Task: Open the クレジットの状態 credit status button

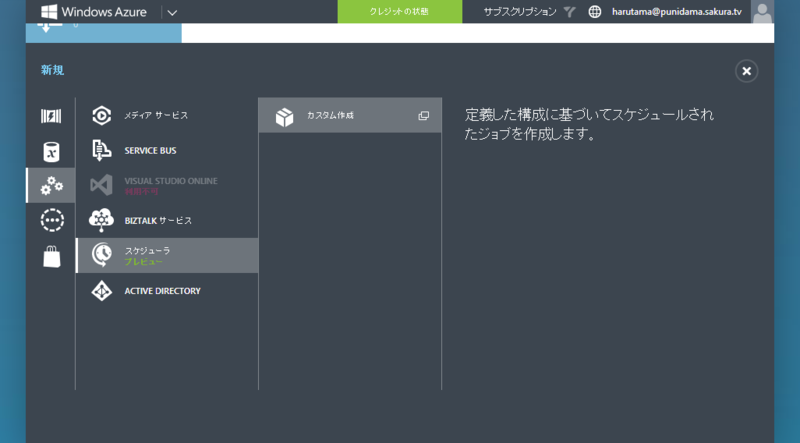Action: click(399, 12)
